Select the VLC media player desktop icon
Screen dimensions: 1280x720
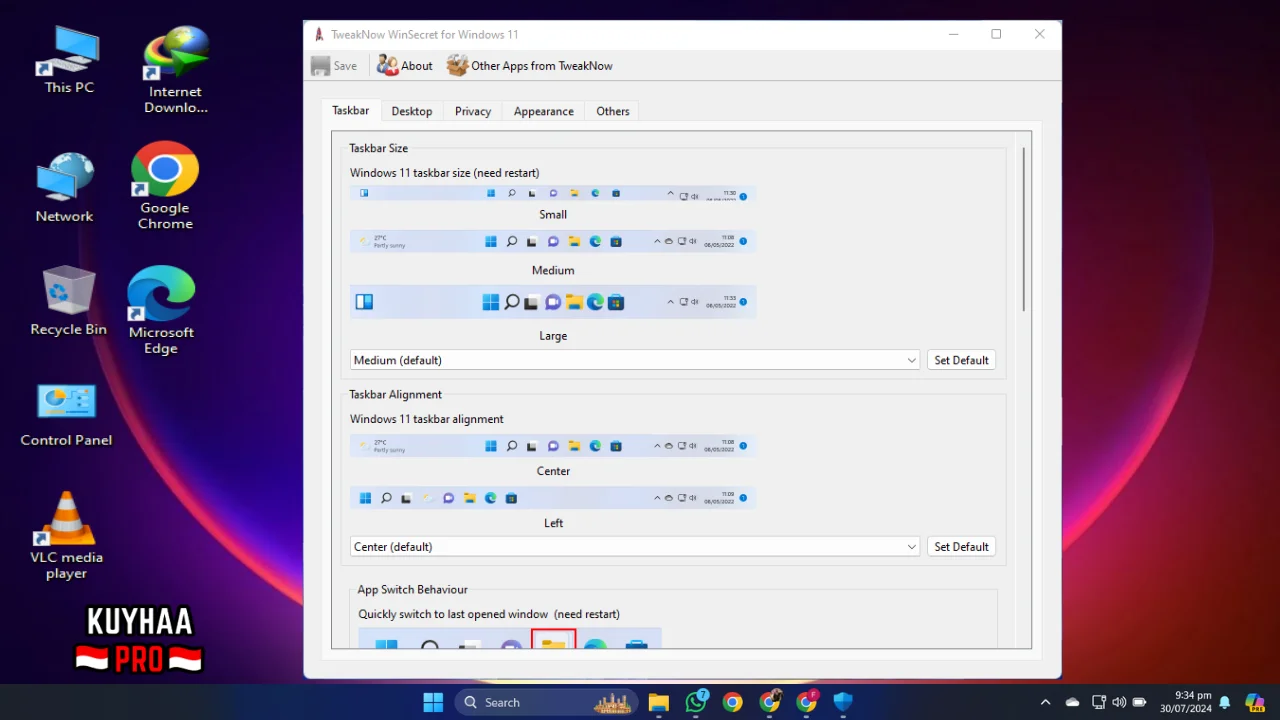pyautogui.click(x=66, y=535)
